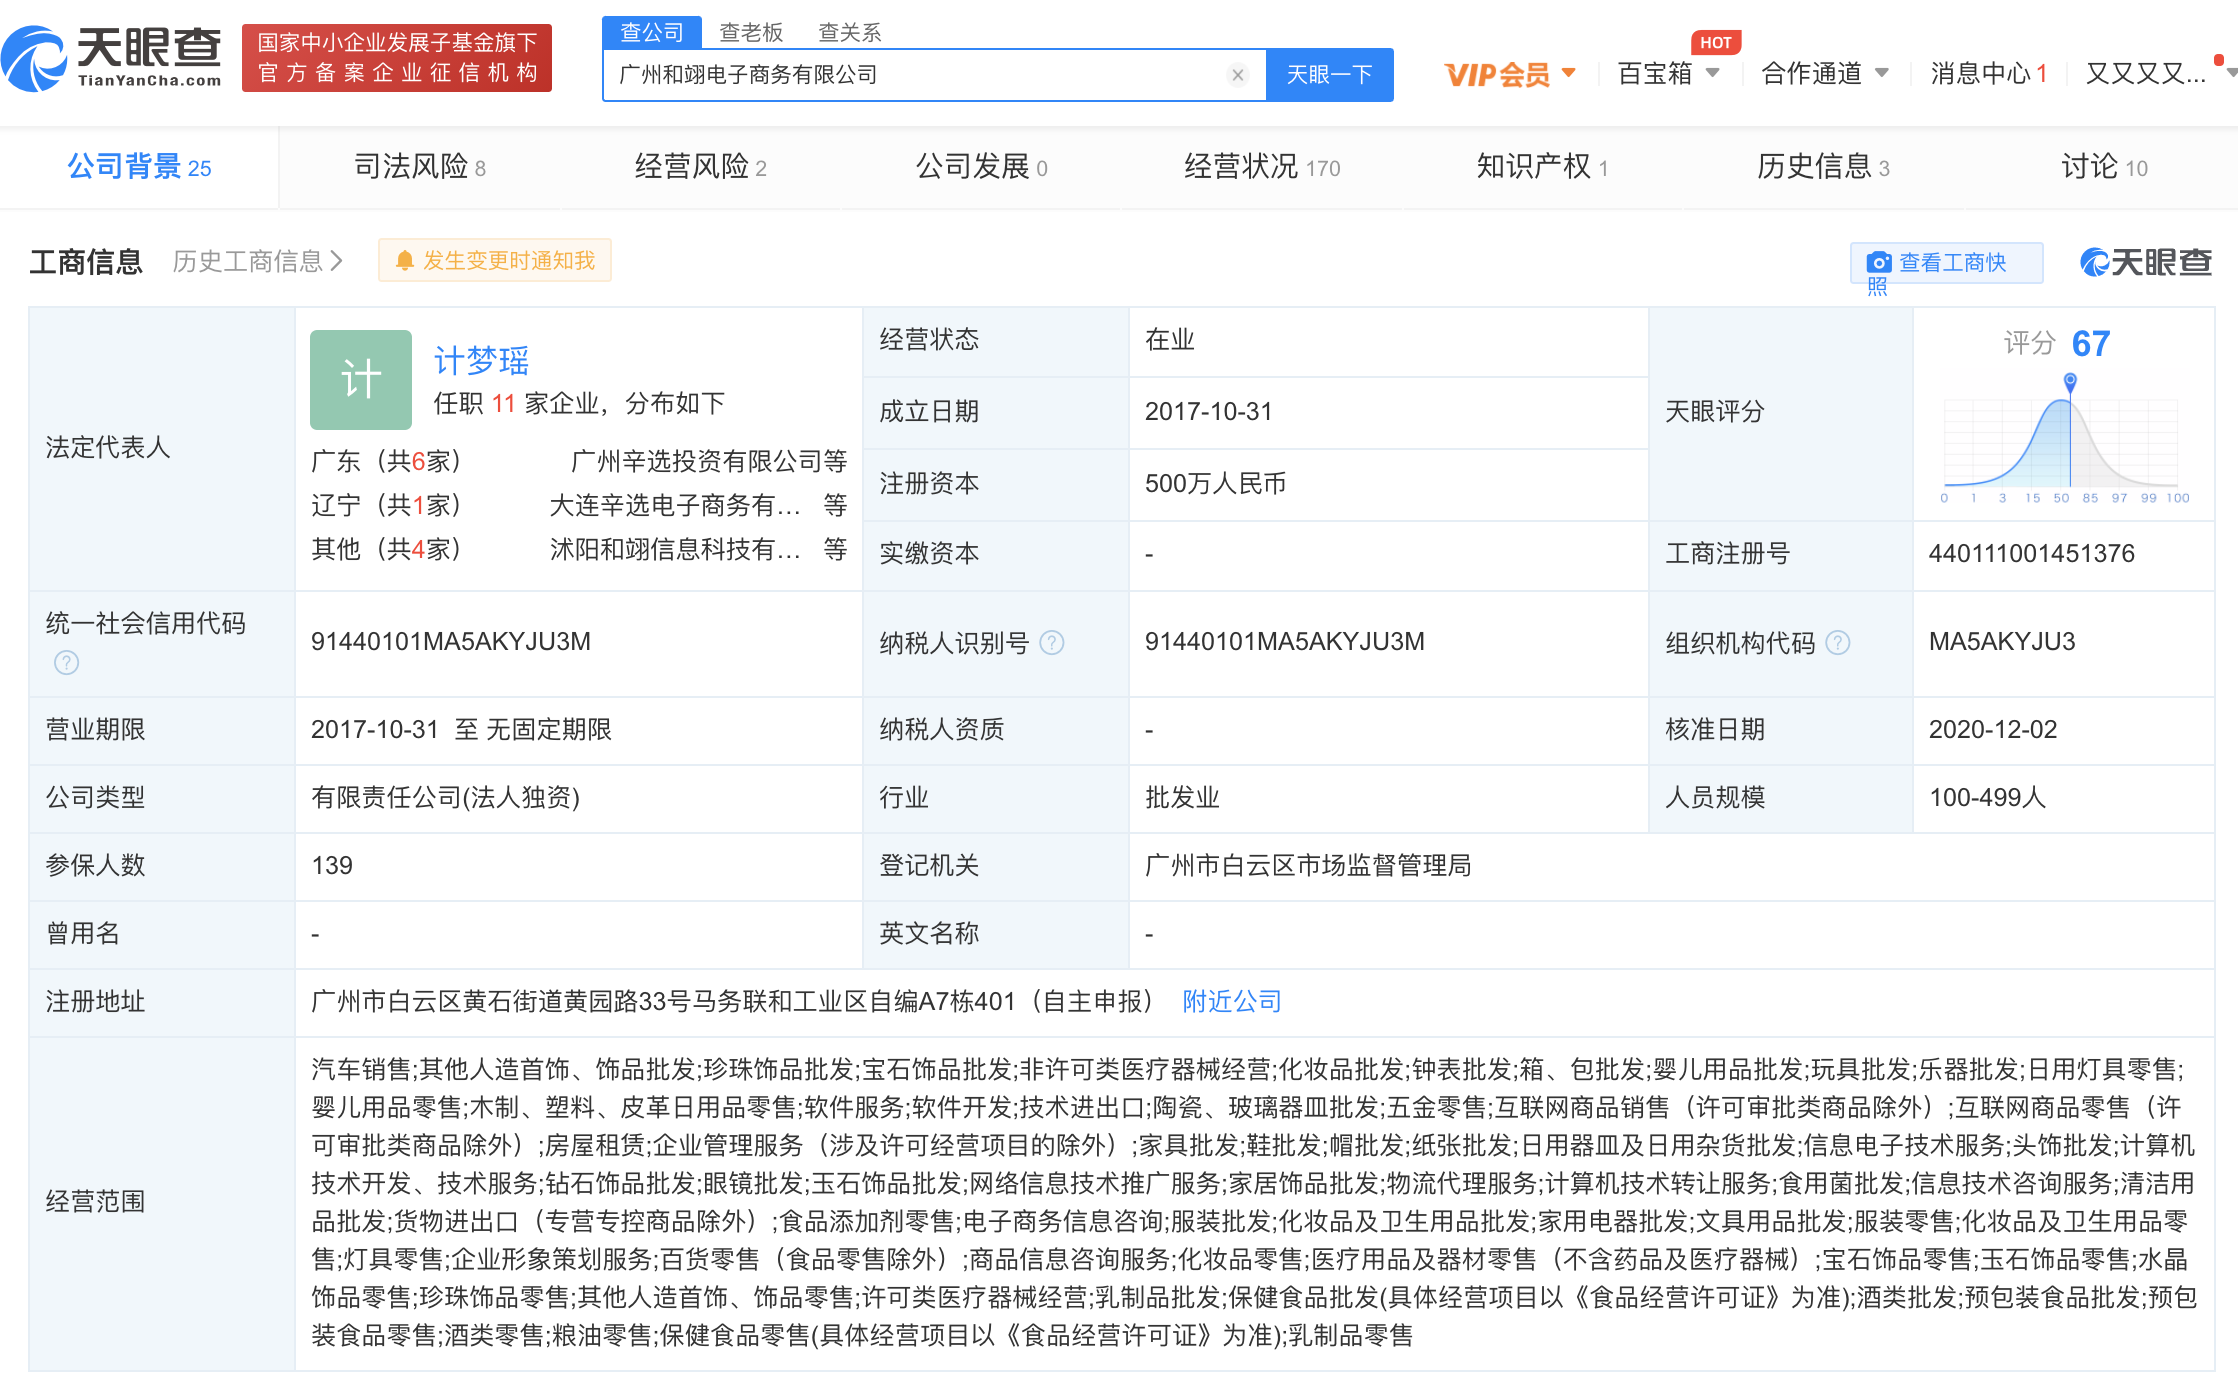Clear the search field with X icon
This screenshot has height=1396, width=2238.
[x=1238, y=75]
